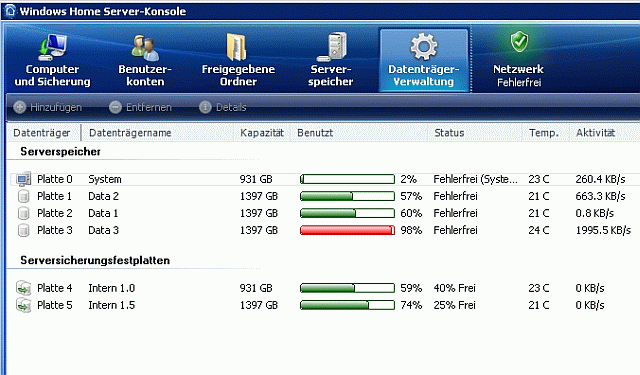Click the 'Data 3' disk name

click(104, 230)
